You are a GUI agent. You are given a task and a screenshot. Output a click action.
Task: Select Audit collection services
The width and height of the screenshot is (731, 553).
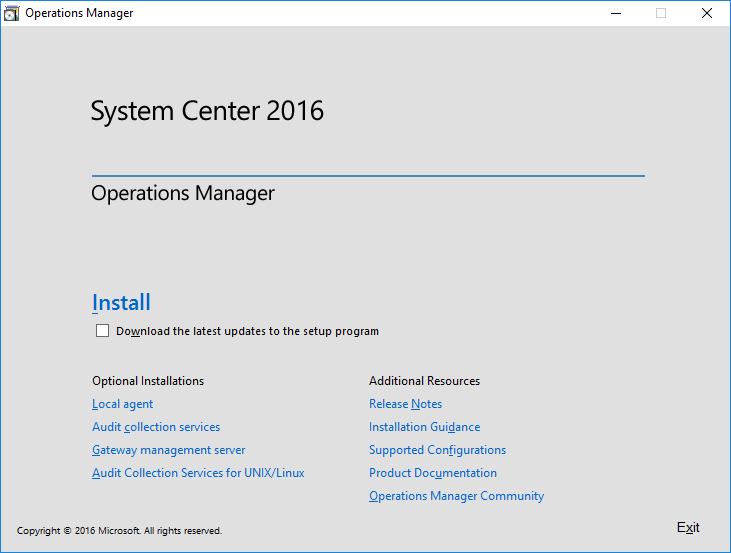[156, 427]
